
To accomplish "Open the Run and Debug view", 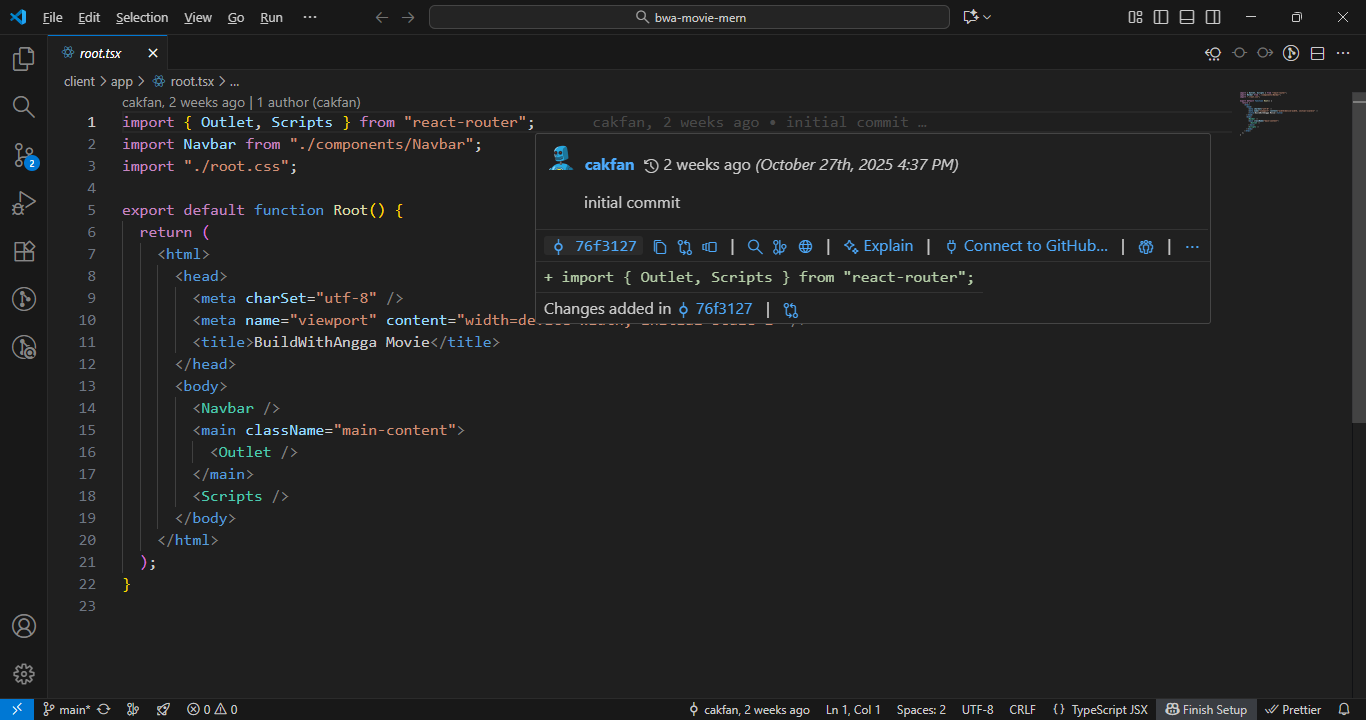I will coord(24,204).
